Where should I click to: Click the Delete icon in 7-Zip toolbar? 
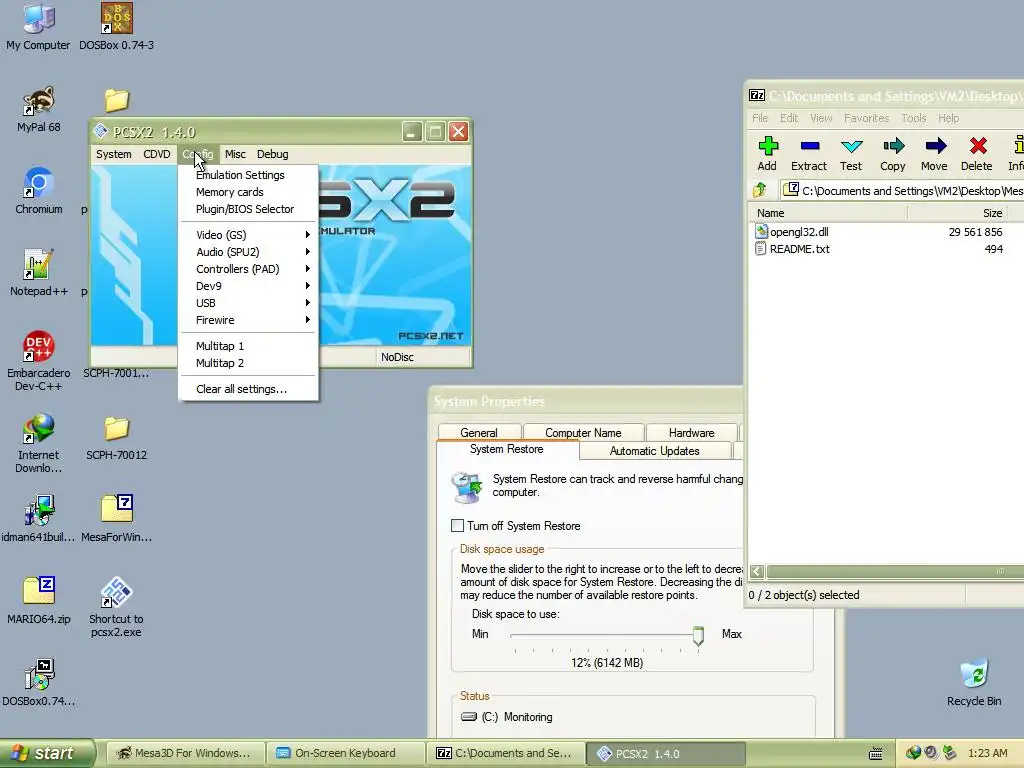[x=978, y=146]
